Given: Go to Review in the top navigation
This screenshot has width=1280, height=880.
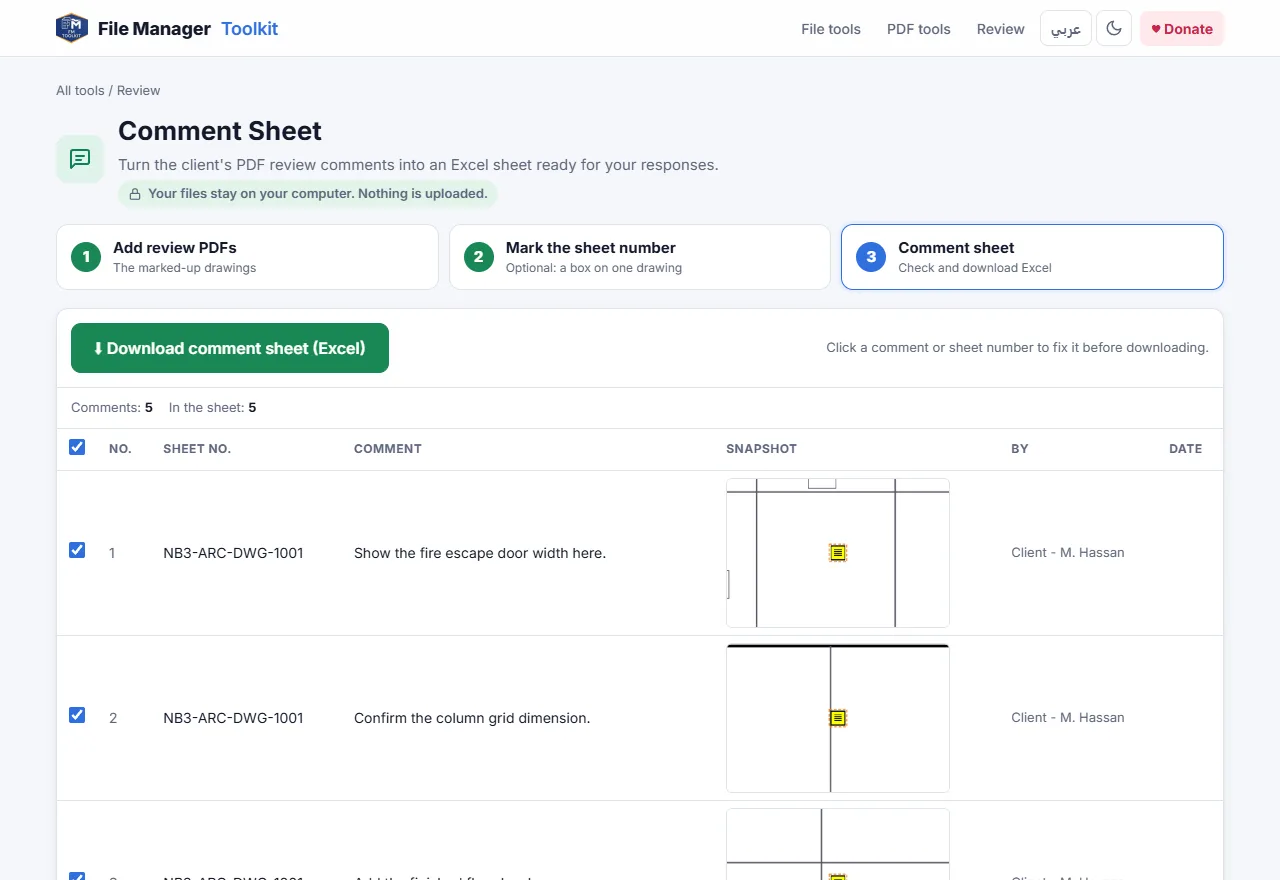Looking at the screenshot, I should coord(1001,29).
